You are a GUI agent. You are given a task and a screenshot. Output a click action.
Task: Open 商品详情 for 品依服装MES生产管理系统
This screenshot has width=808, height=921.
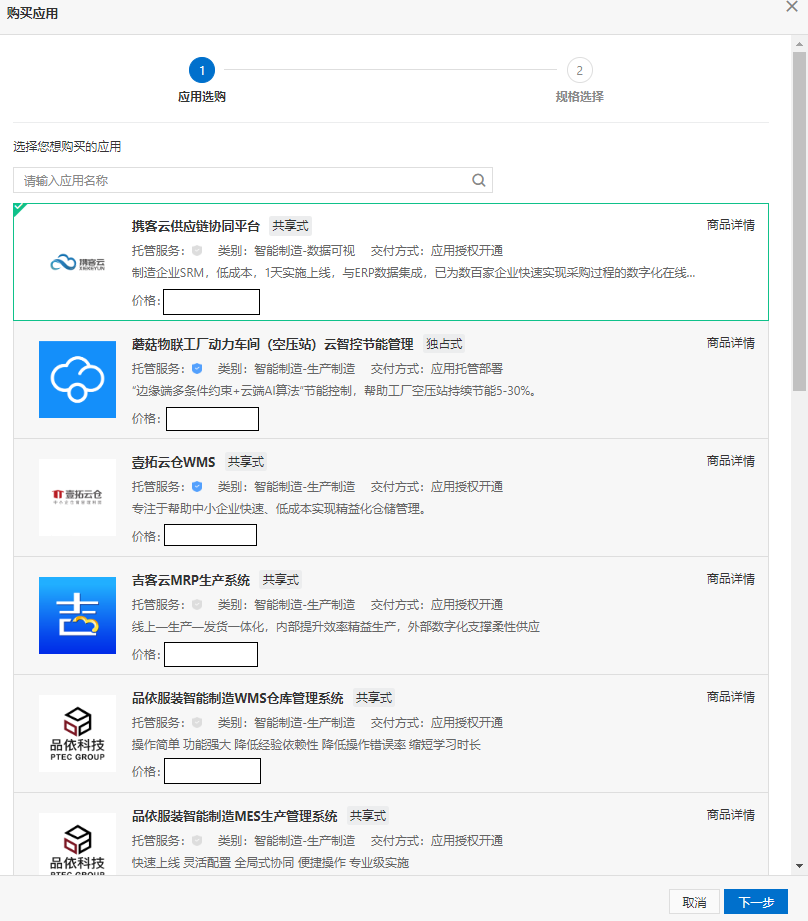pyautogui.click(x=730, y=815)
